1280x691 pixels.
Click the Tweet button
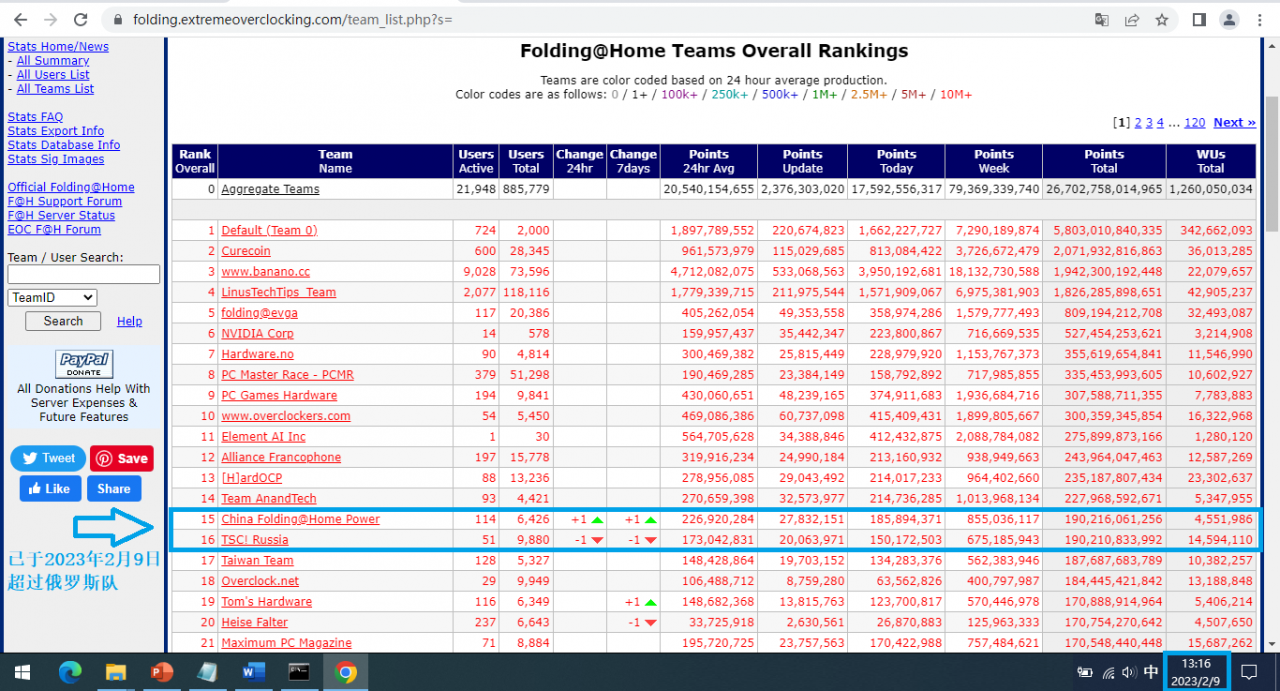point(48,458)
